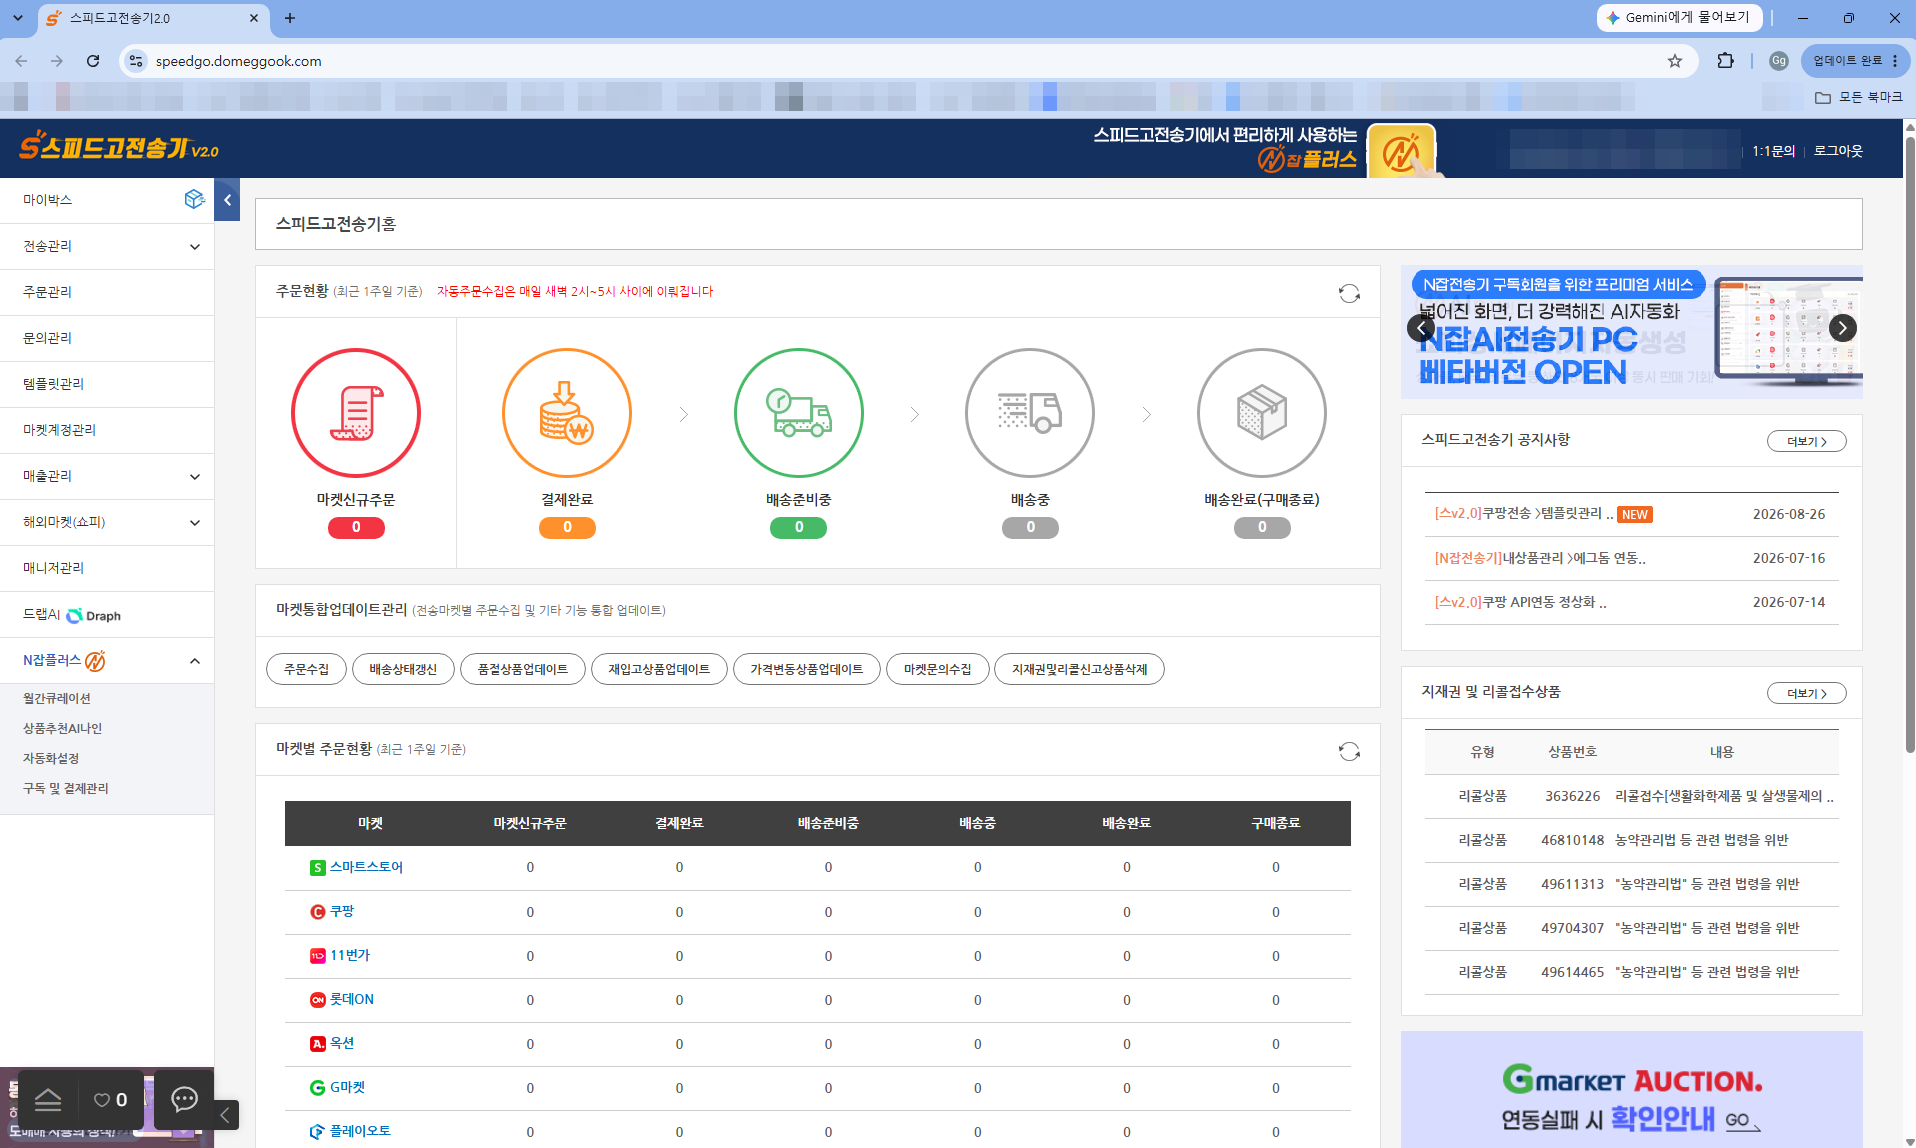Viewport: 1916px width, 1148px height.
Task: Click the scroll-to-top icon at bottom left
Action: click(48, 1100)
